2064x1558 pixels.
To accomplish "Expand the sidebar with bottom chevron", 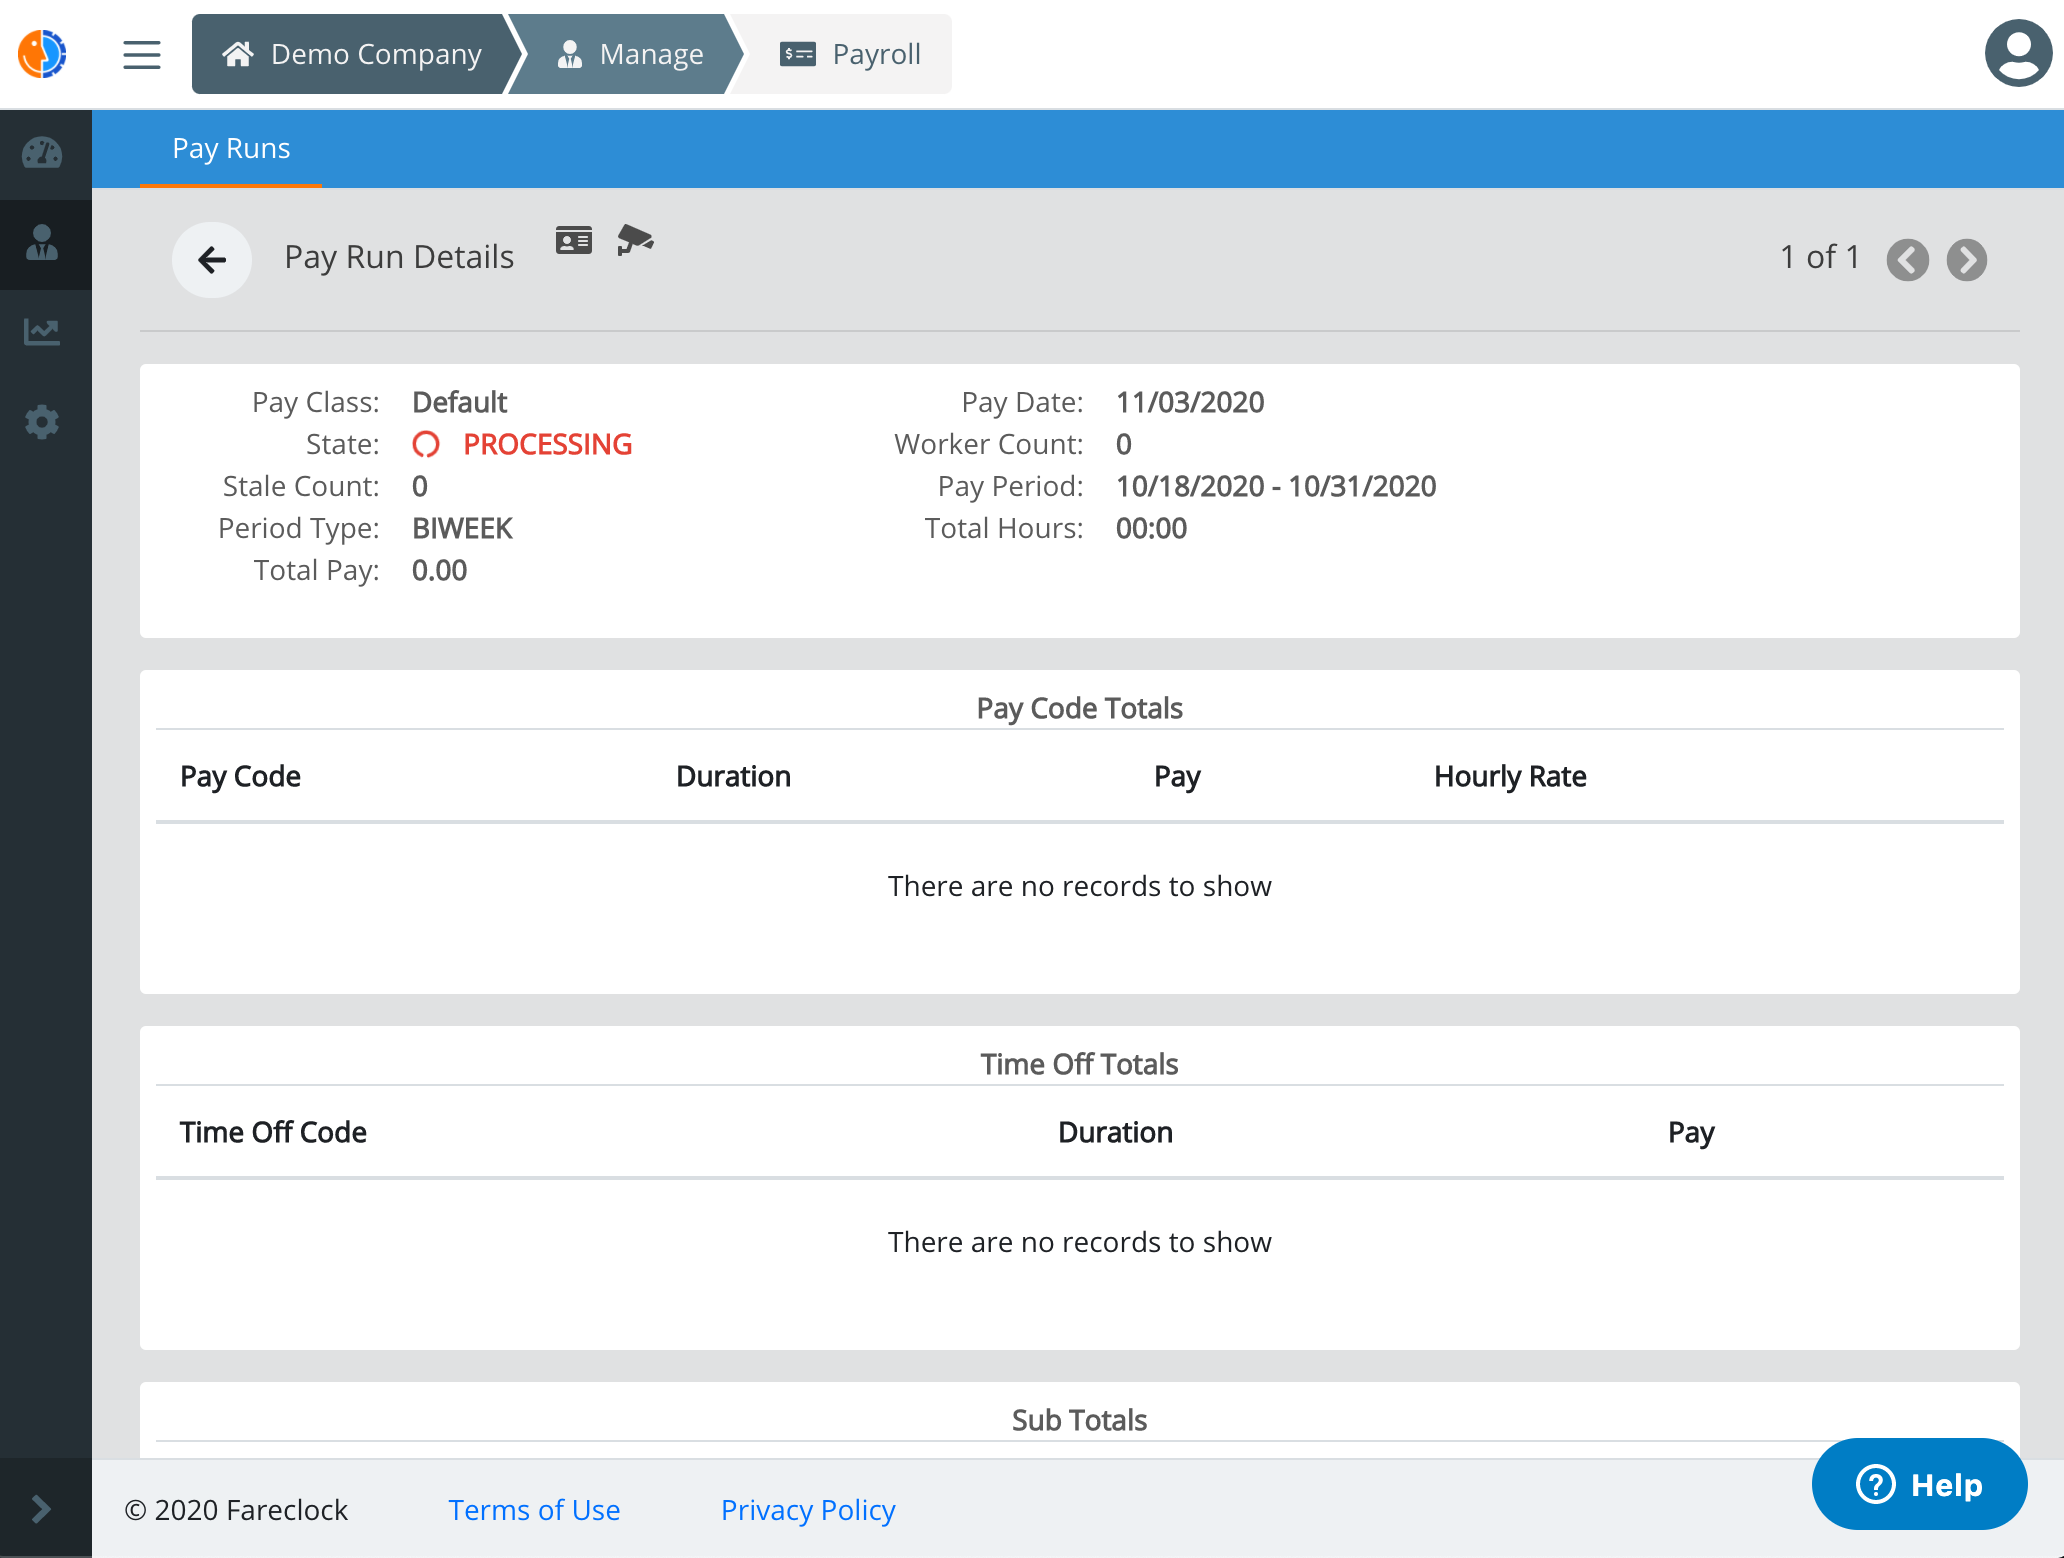I will pos(42,1508).
